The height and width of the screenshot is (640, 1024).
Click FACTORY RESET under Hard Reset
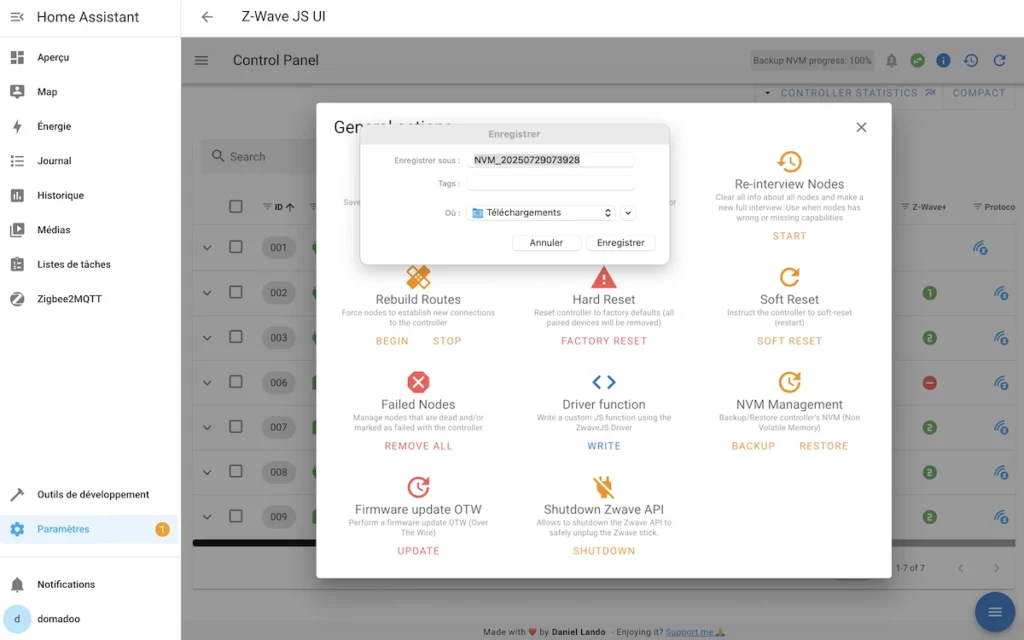click(x=603, y=341)
